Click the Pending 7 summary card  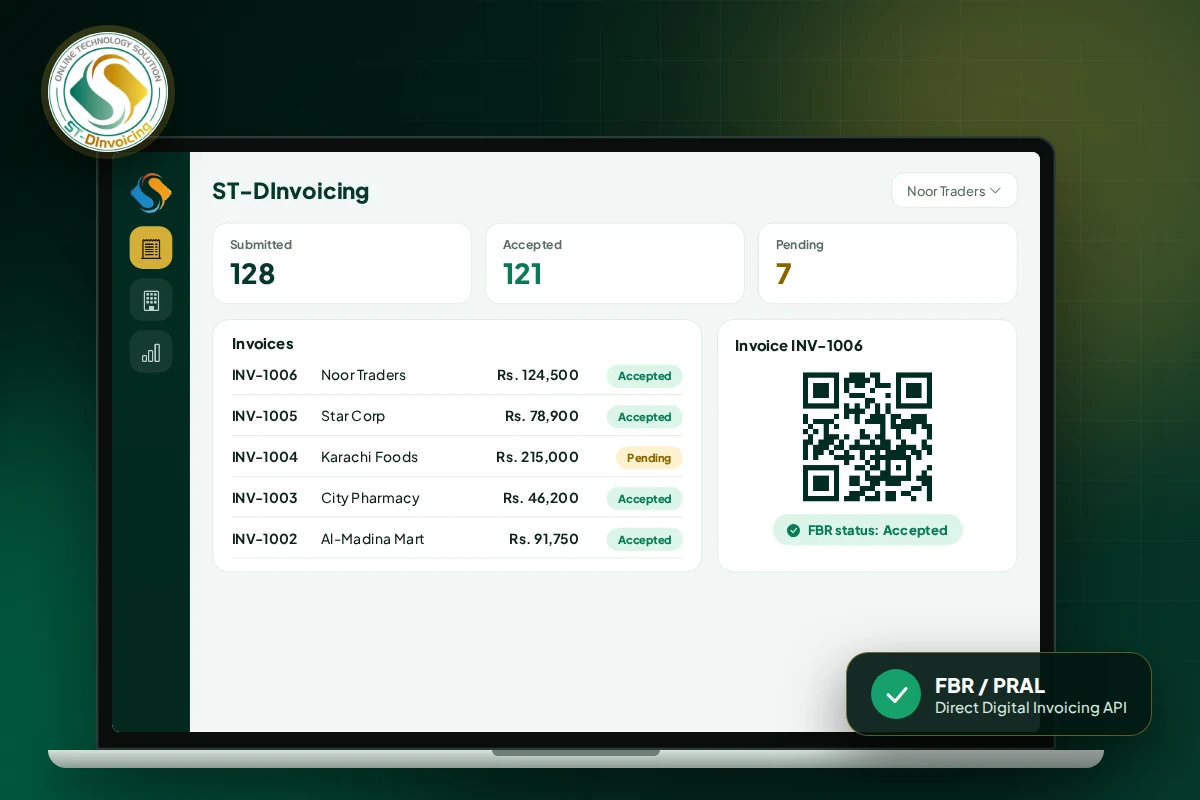point(888,263)
